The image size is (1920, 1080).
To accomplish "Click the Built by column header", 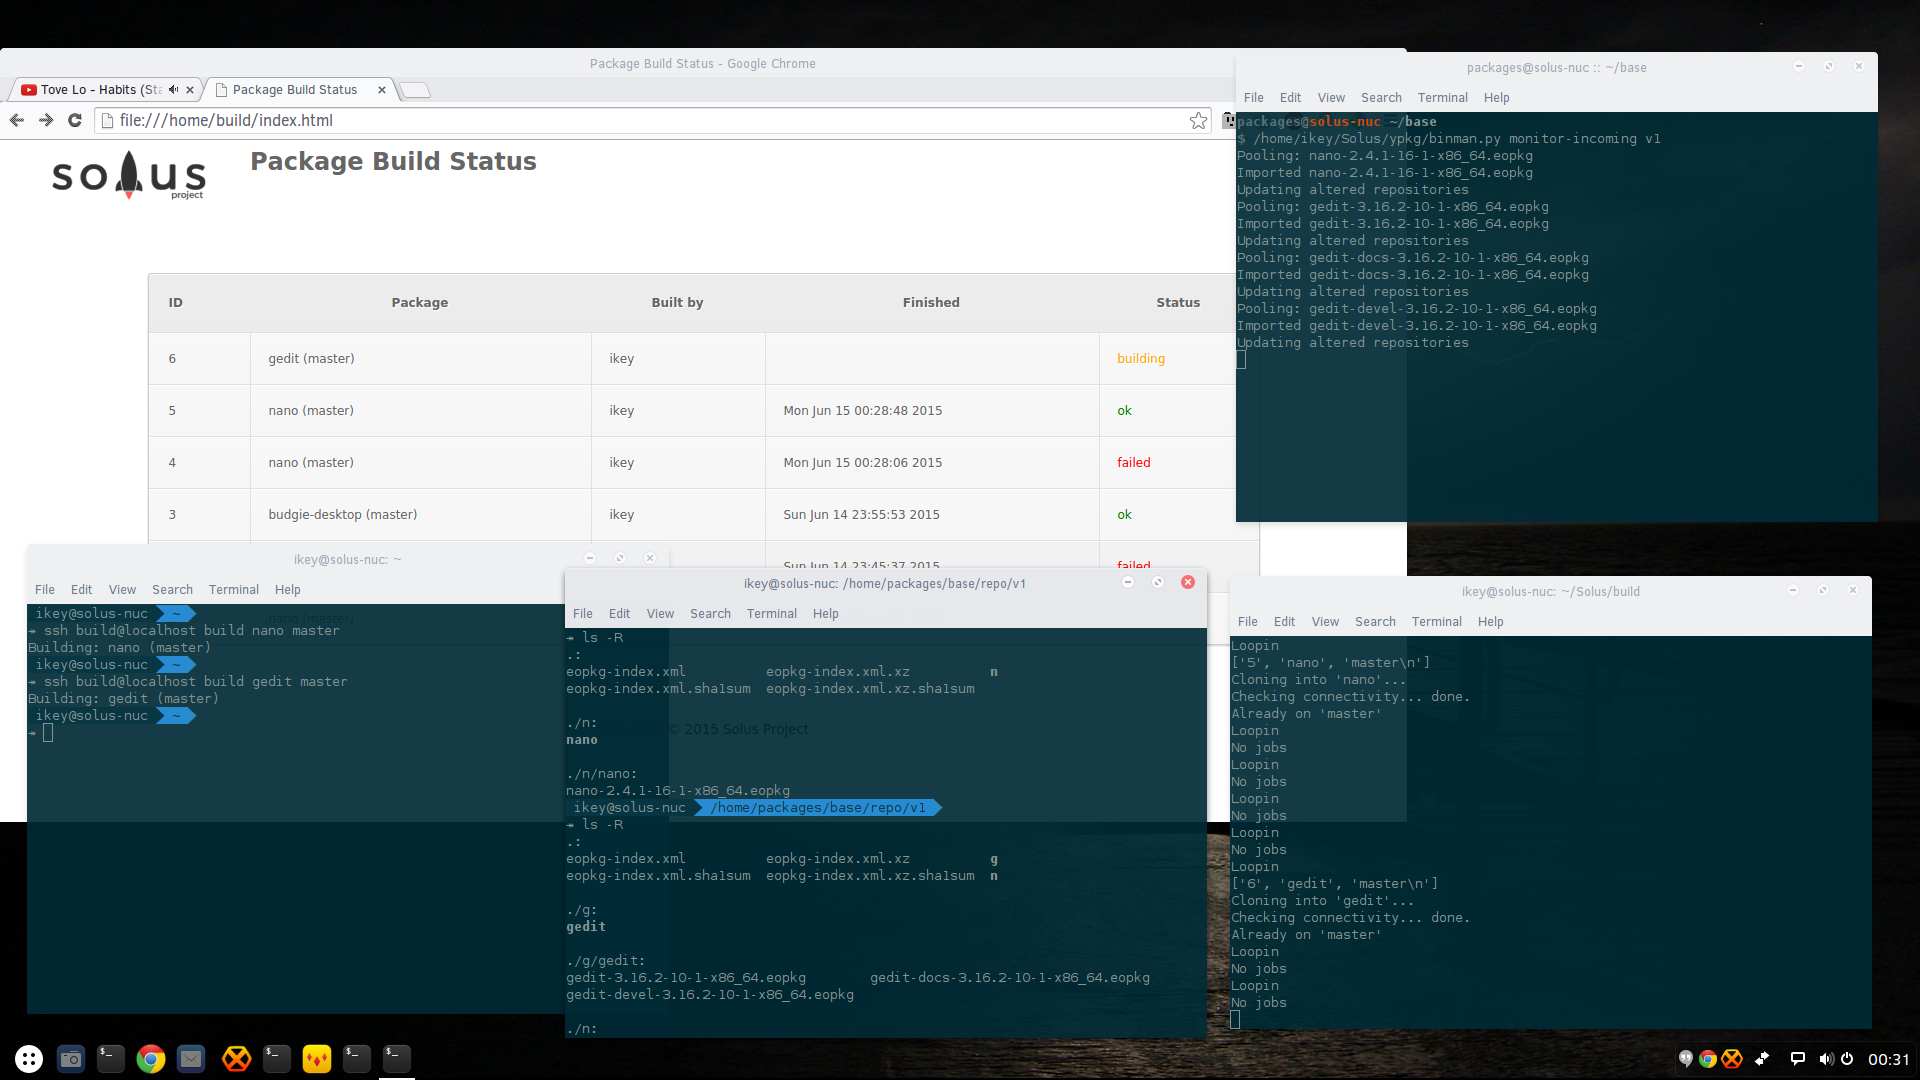I will coord(677,302).
